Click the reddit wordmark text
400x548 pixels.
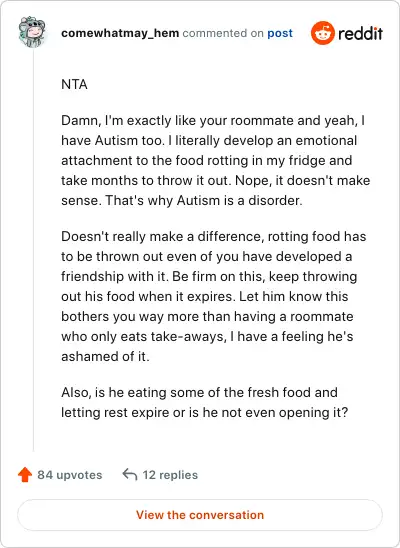point(360,34)
